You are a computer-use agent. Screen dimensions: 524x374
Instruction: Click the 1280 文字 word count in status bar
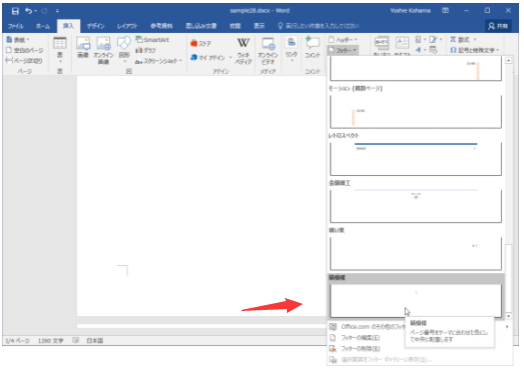click(x=50, y=341)
